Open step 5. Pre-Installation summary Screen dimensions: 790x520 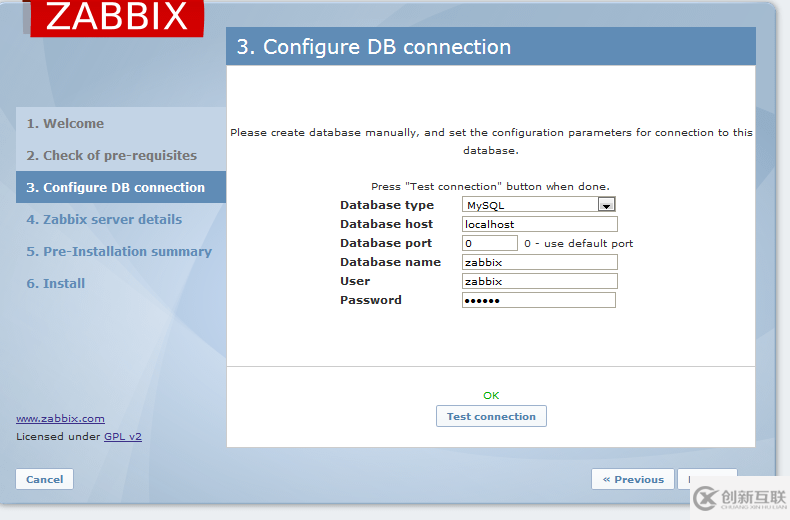tap(119, 251)
